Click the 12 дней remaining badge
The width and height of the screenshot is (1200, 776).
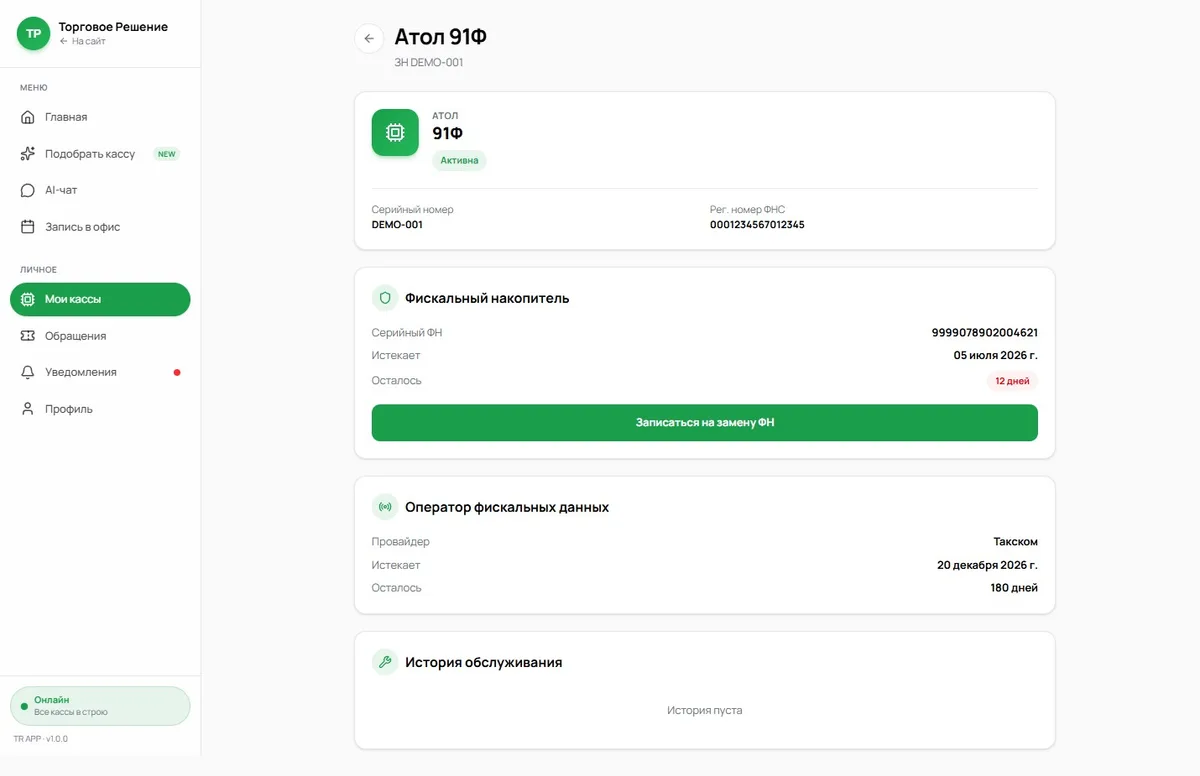(1012, 381)
